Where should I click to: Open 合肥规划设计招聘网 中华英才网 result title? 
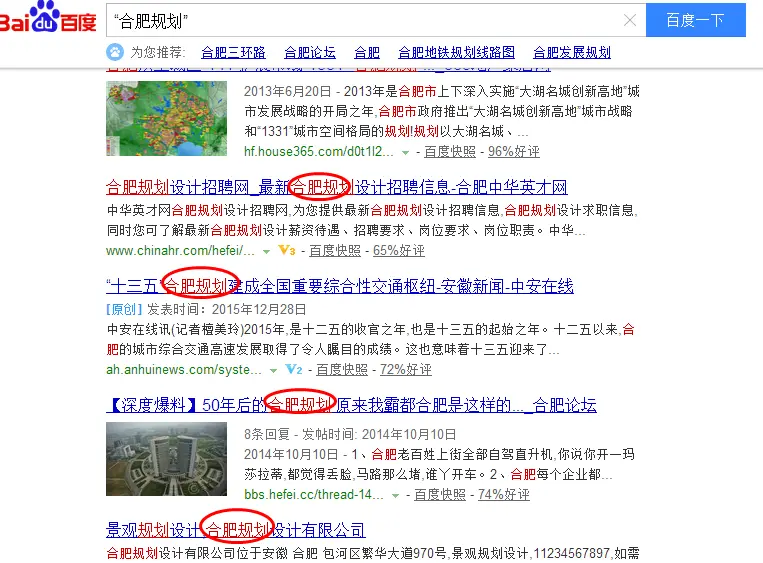click(336, 187)
